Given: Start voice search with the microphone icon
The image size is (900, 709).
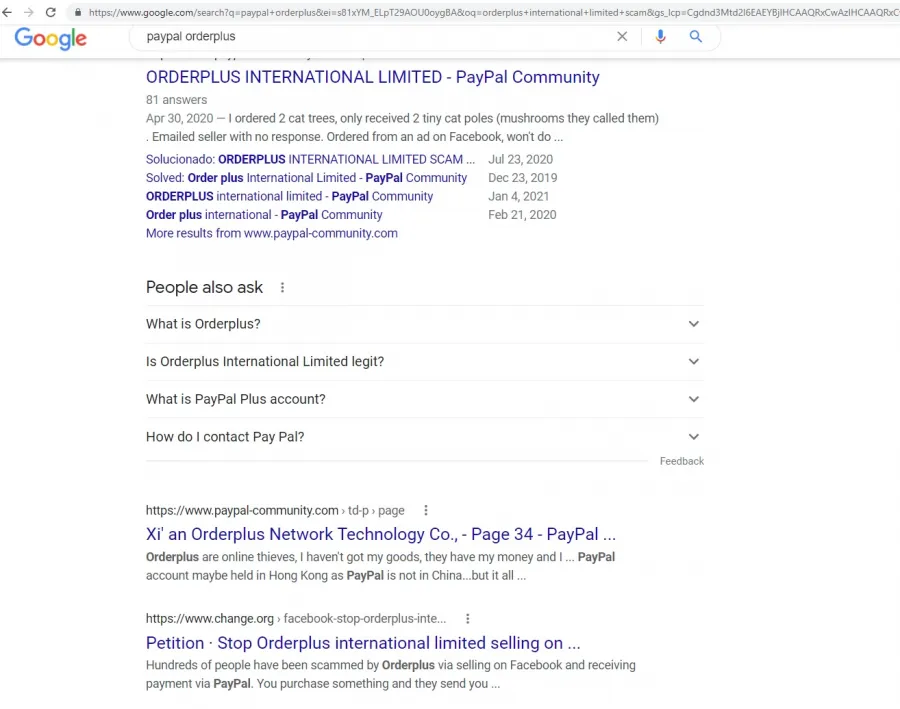Looking at the screenshot, I should click(661, 37).
